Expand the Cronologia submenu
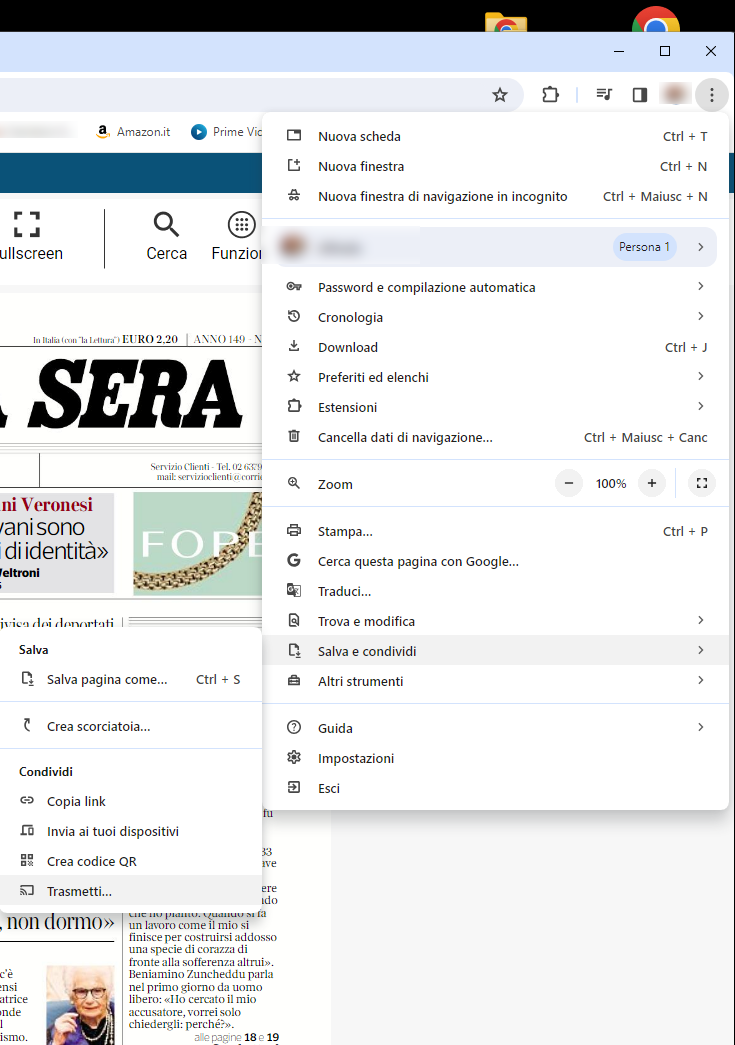Viewport: 735px width, 1045px height. pyautogui.click(x=700, y=317)
